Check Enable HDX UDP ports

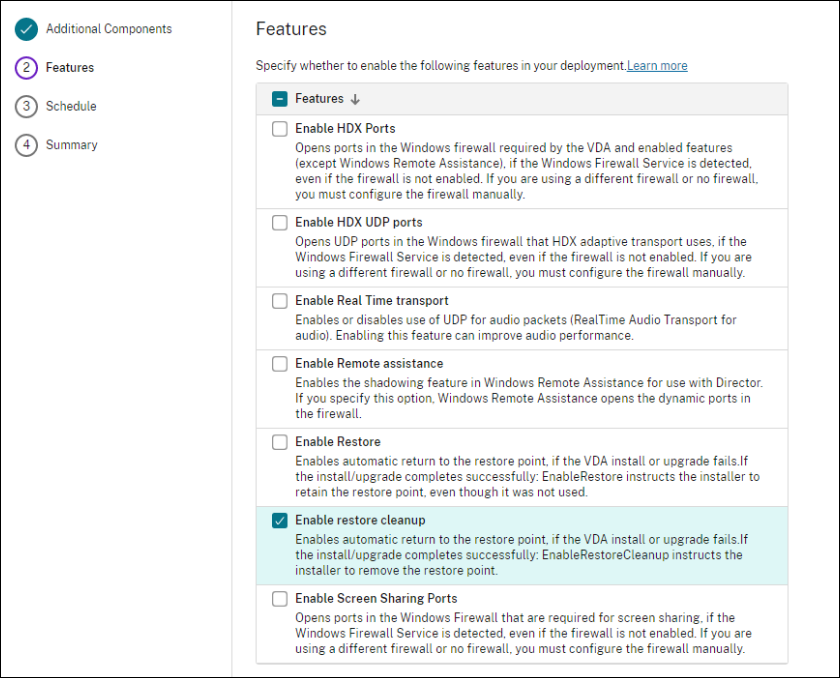[x=280, y=223]
